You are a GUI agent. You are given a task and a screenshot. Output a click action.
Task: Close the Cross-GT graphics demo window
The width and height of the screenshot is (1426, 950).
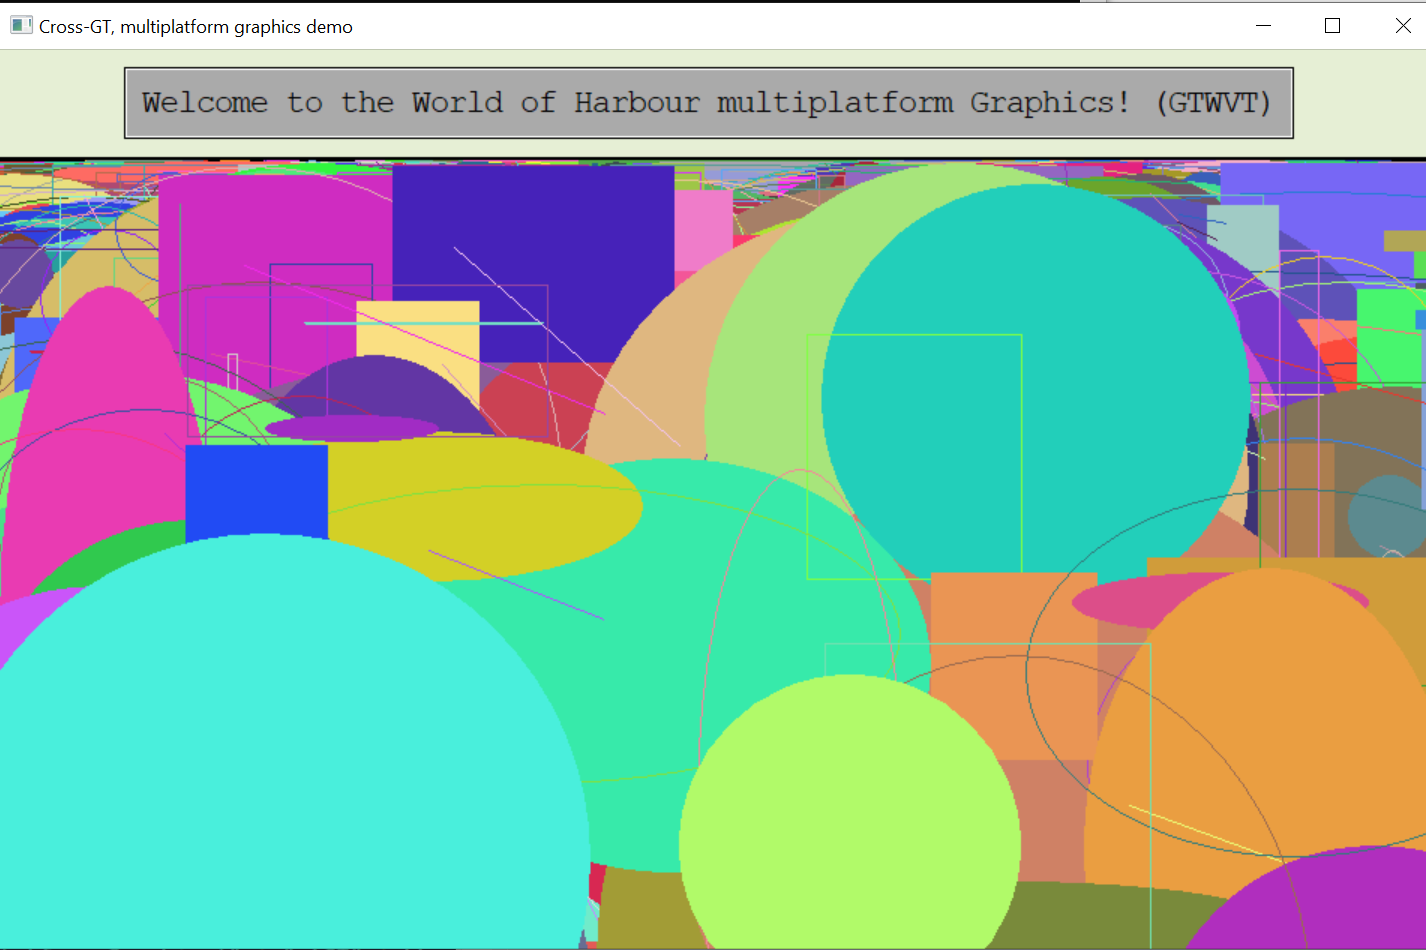coord(1402,26)
